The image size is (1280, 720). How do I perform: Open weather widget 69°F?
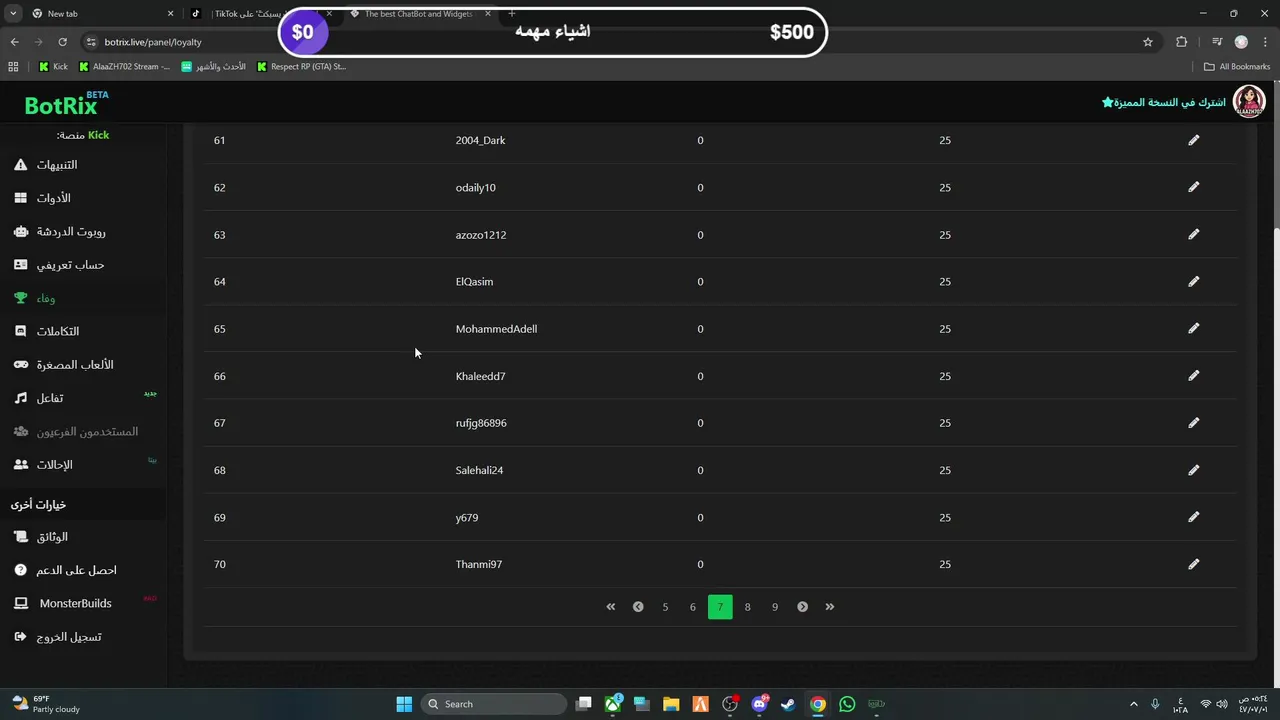click(45, 704)
